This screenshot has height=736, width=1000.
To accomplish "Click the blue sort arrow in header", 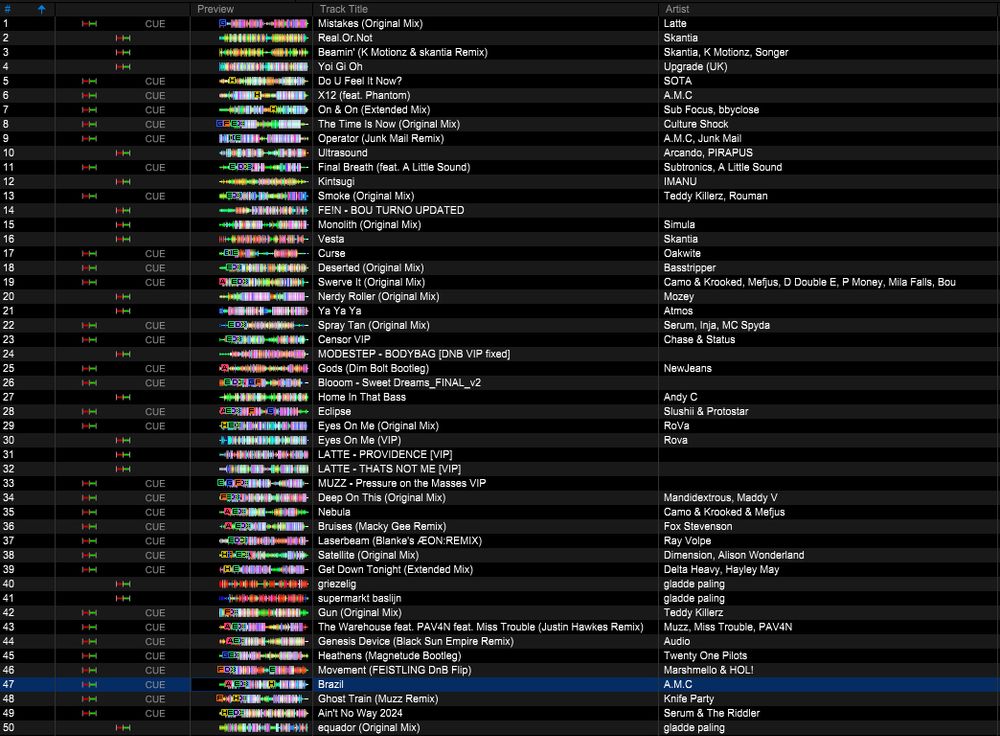I will (x=41, y=9).
